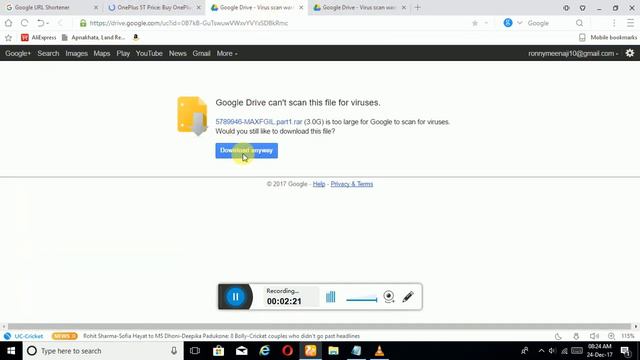Screen dimensions: 640x360
Task: Click the green padlock security icon
Action: [83, 23]
